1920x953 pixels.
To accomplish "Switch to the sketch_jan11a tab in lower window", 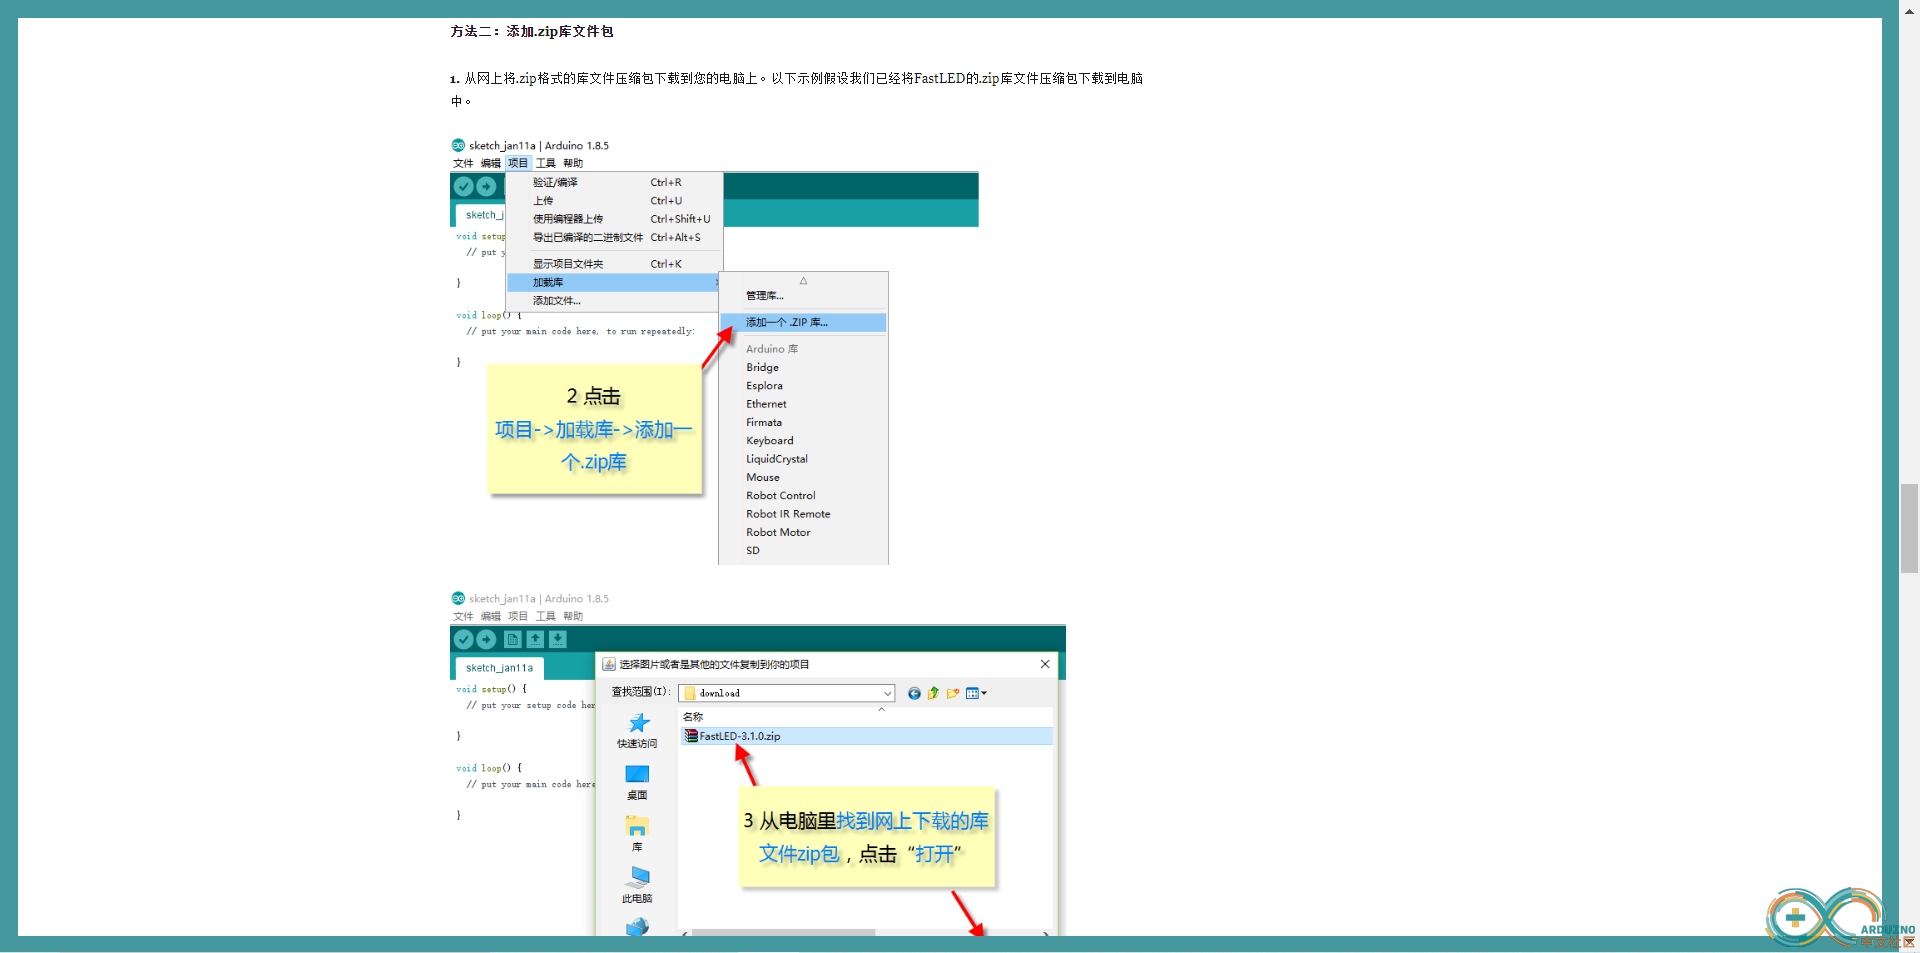I will click(x=499, y=668).
